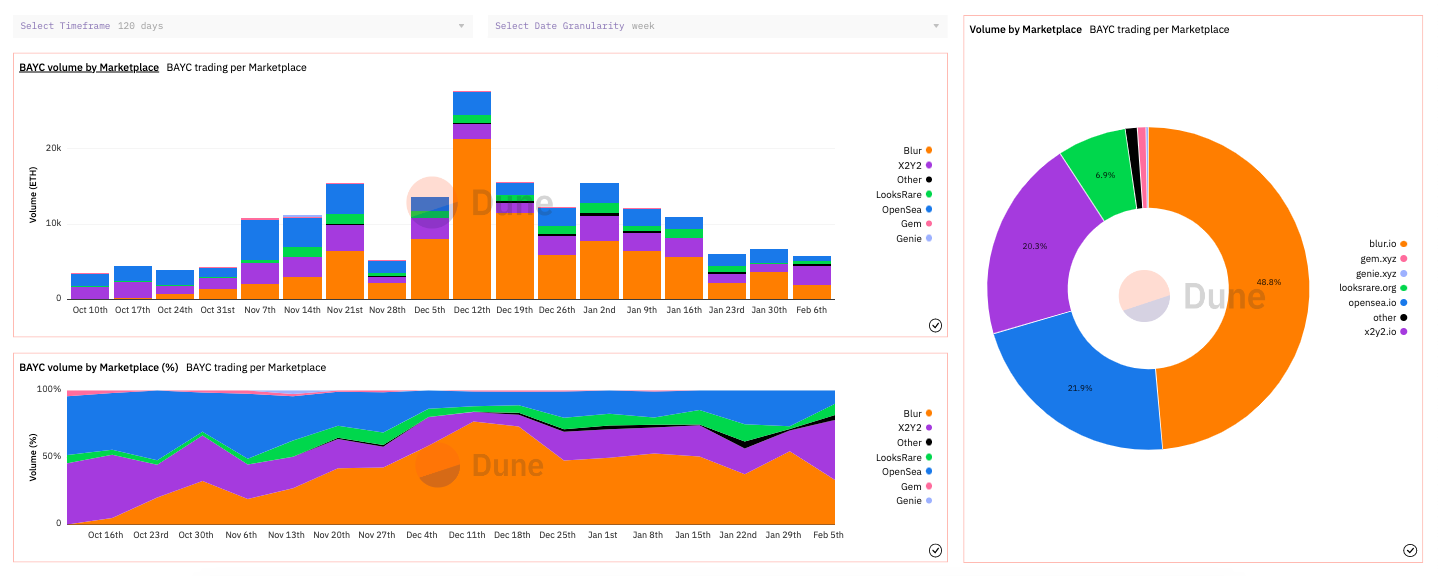Click the donut chart Volume by Marketplace title
Screen dimensions: 1438x576
[x=1025, y=30]
